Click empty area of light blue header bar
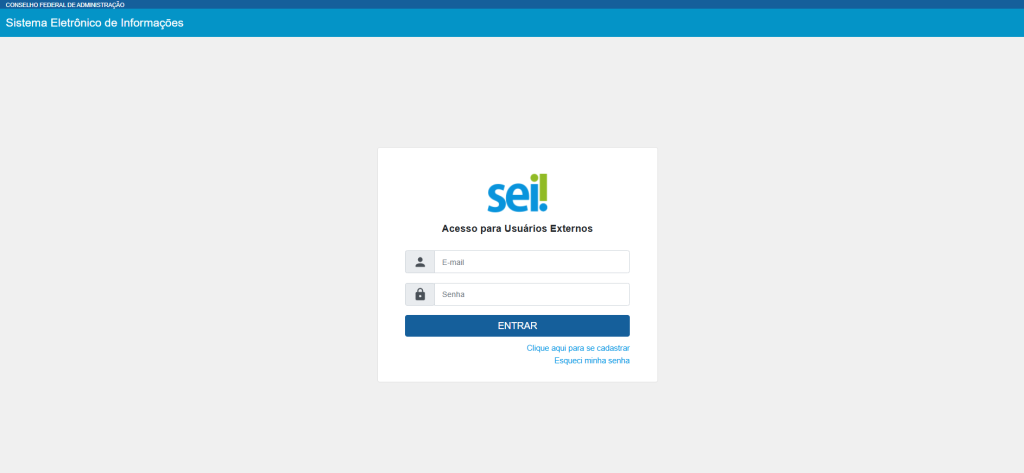Viewport: 1024px width, 473px height. tap(588, 23)
